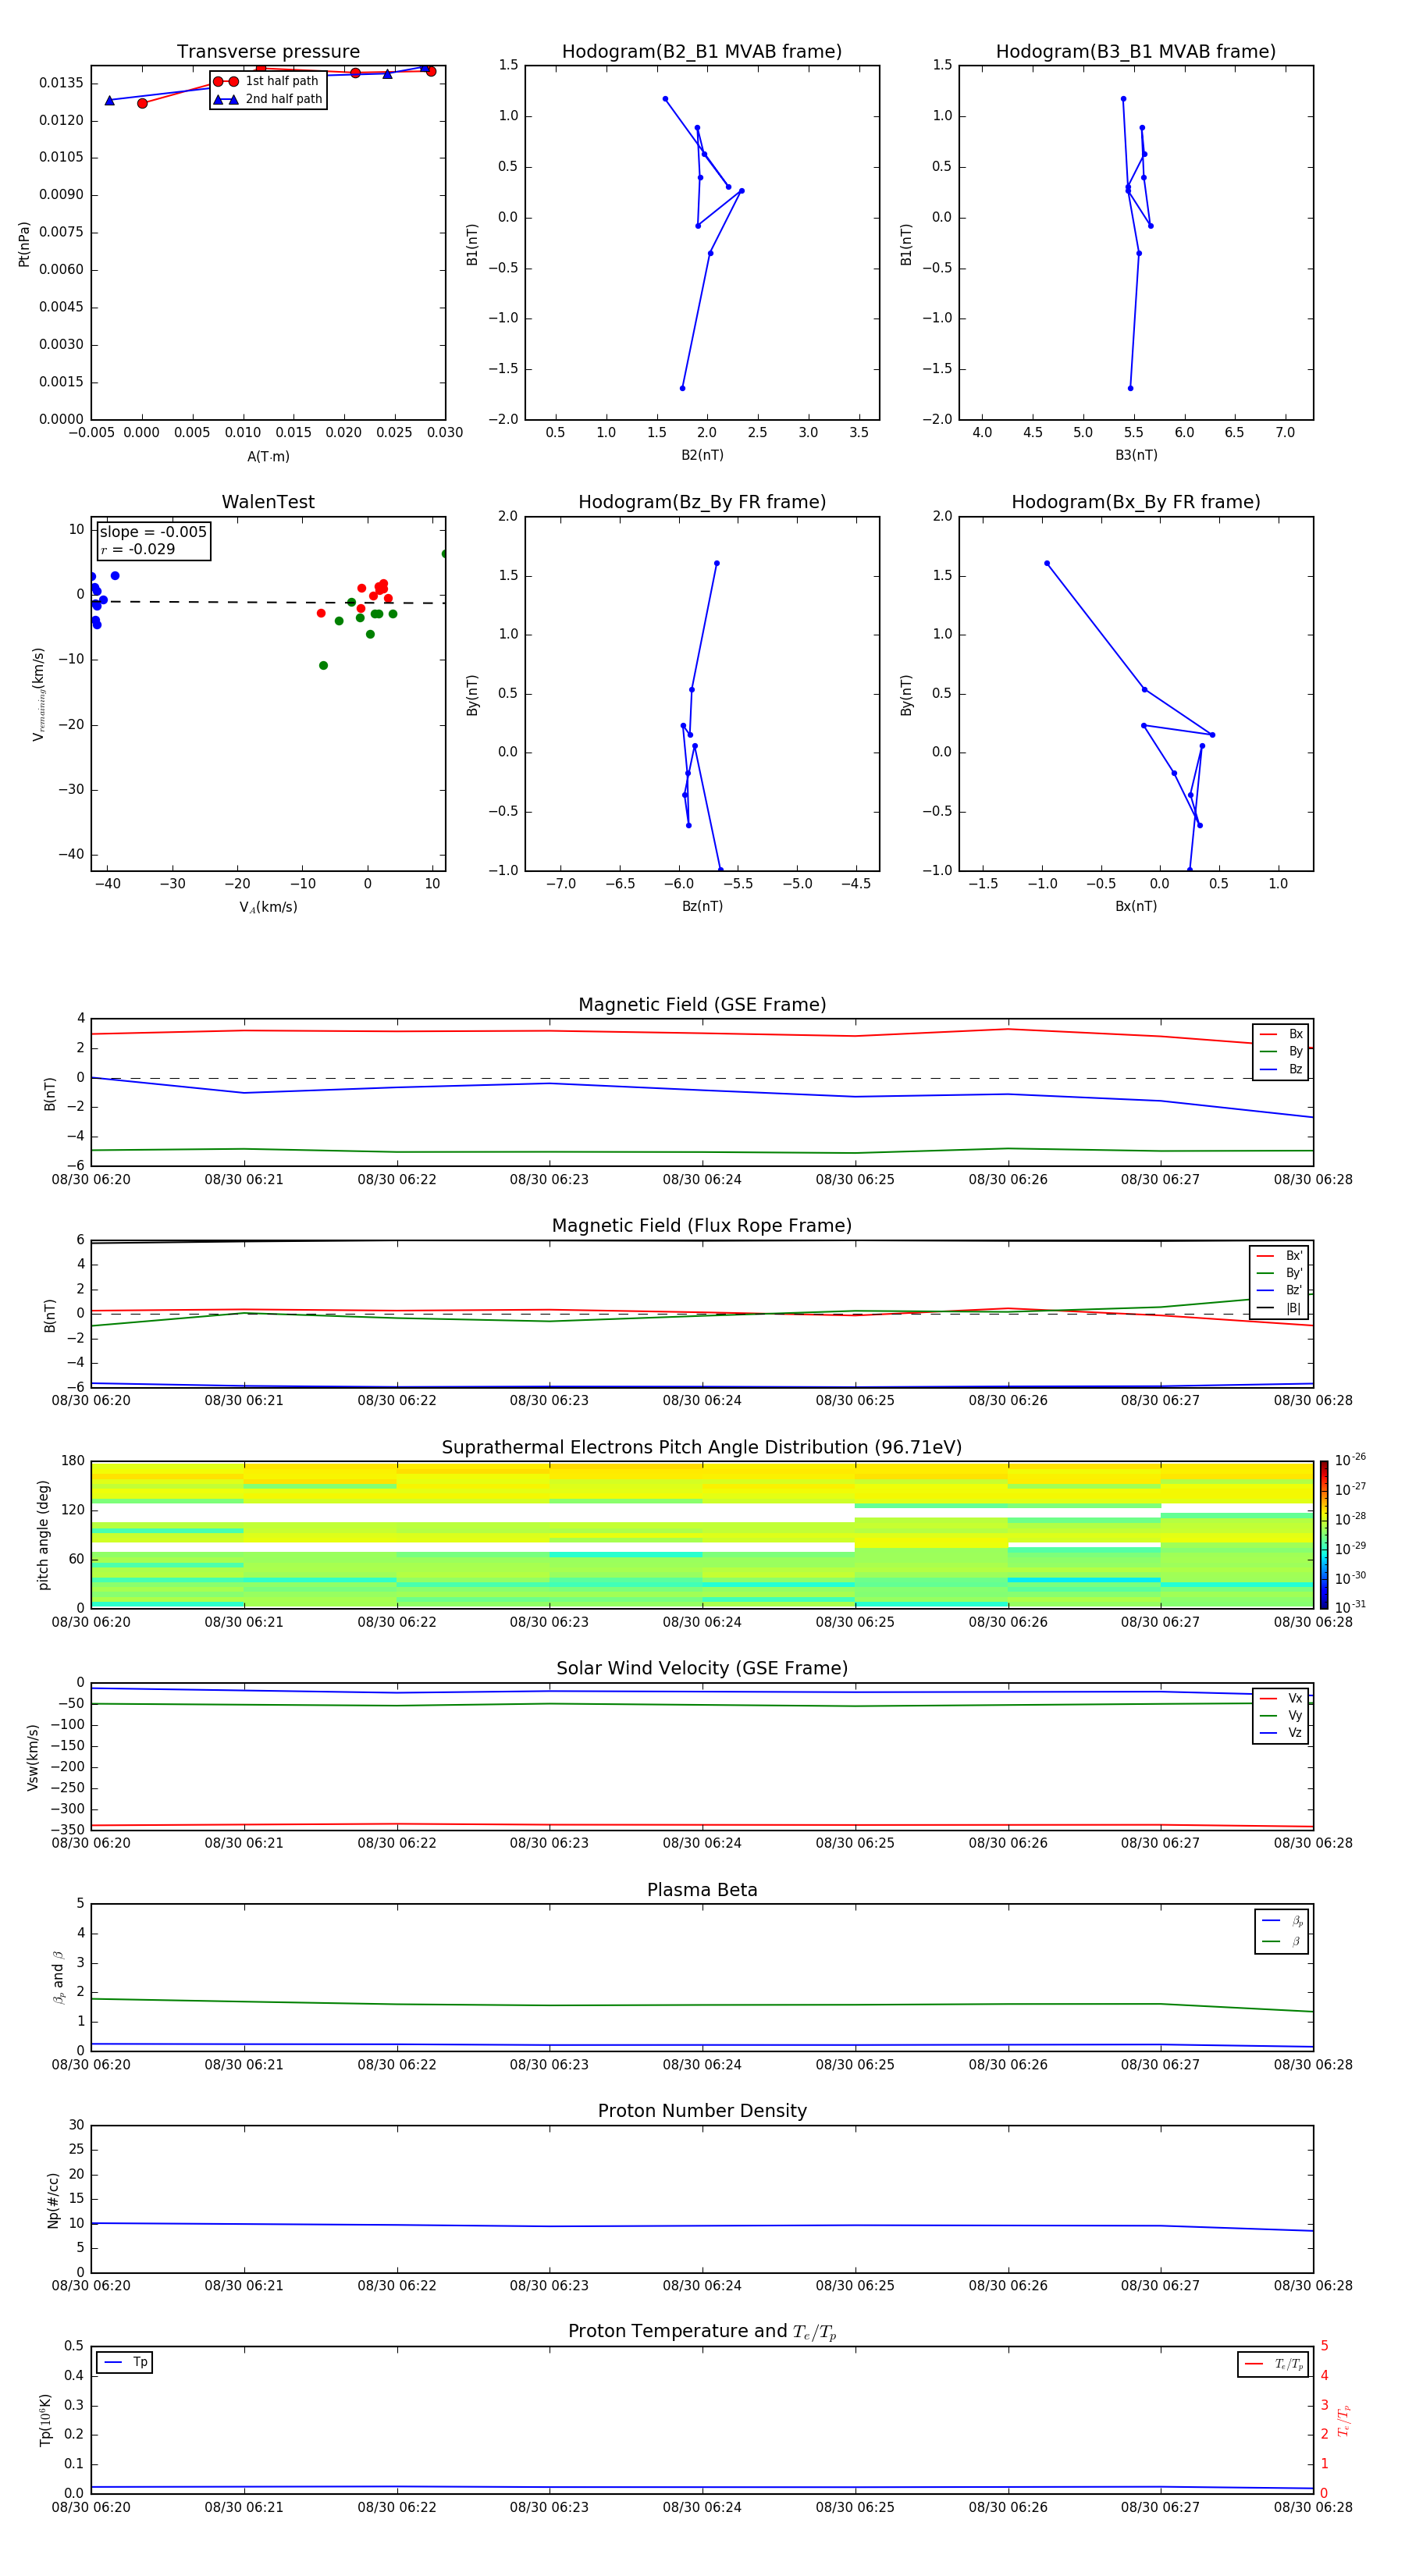Click the Suprathermal Electrons Pitch Angle title
The image size is (1405, 2576).
coord(702,1448)
